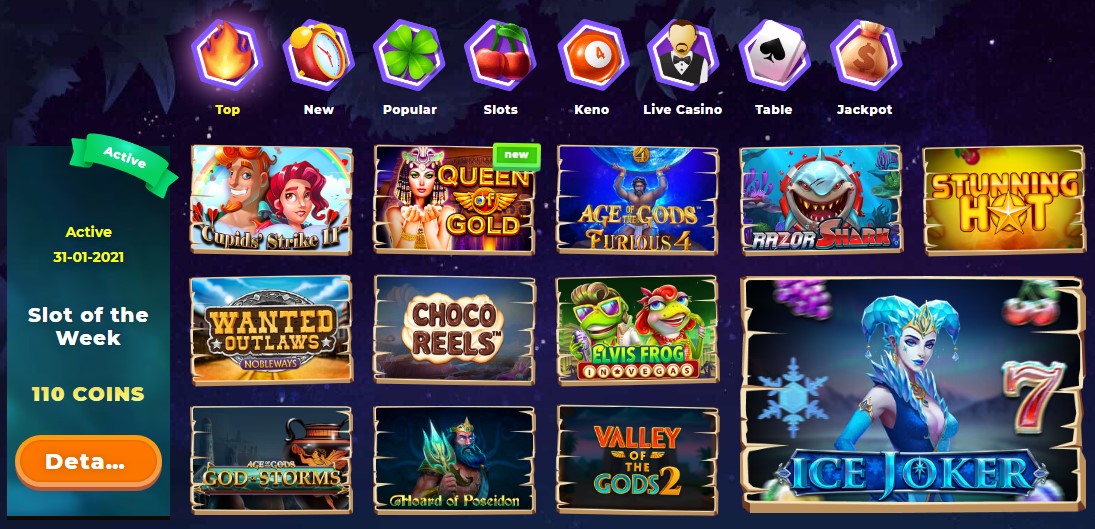The width and height of the screenshot is (1095, 529).
Task: Select the orange Keno ball icon
Action: (591, 55)
